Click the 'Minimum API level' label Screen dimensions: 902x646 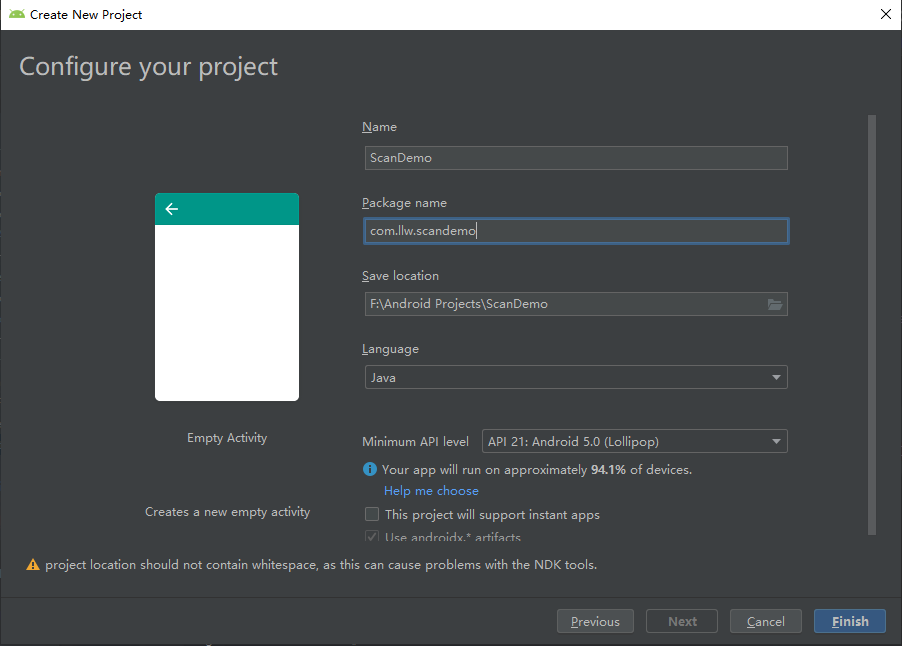[415, 442]
